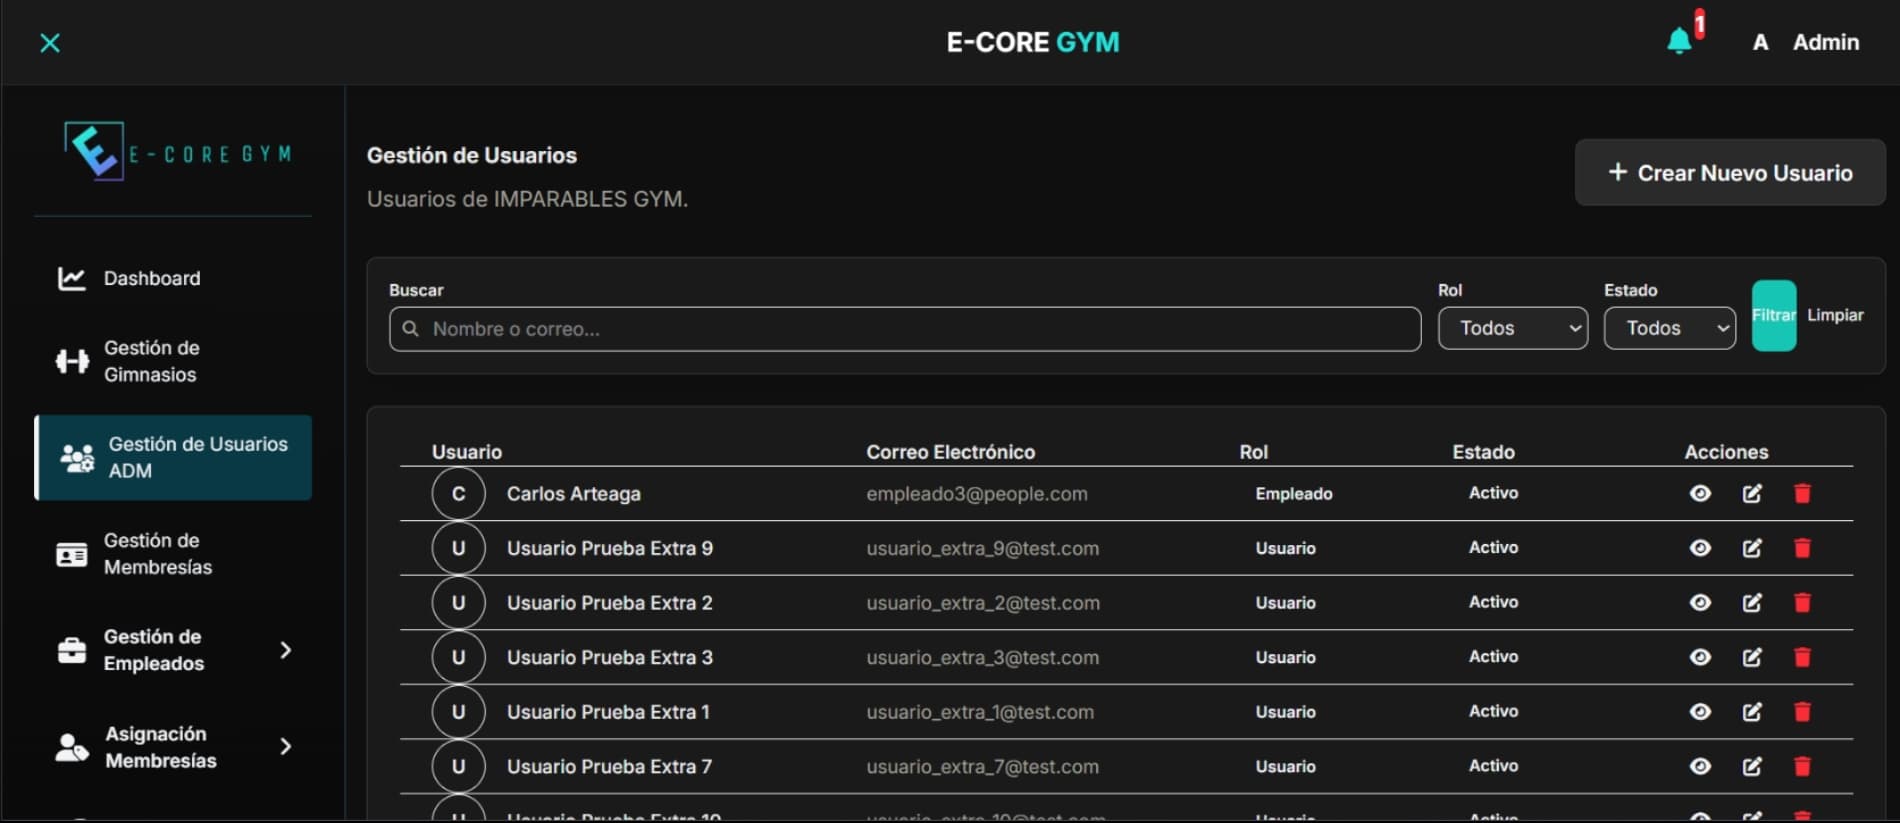This screenshot has width=1900, height=823.
Task: Click the E-Core Gym sidebar logo
Action: click(x=177, y=152)
